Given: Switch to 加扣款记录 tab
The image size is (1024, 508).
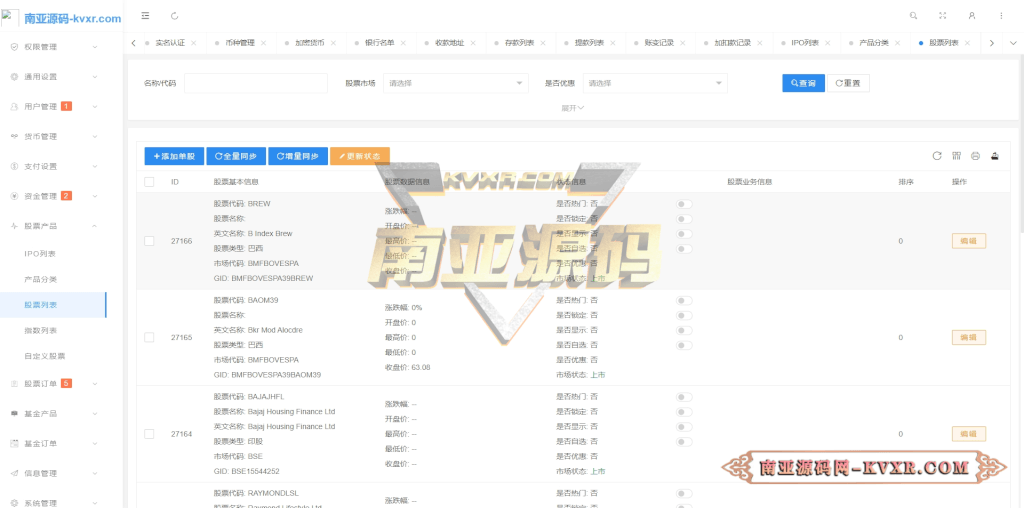Looking at the screenshot, I should (x=732, y=43).
